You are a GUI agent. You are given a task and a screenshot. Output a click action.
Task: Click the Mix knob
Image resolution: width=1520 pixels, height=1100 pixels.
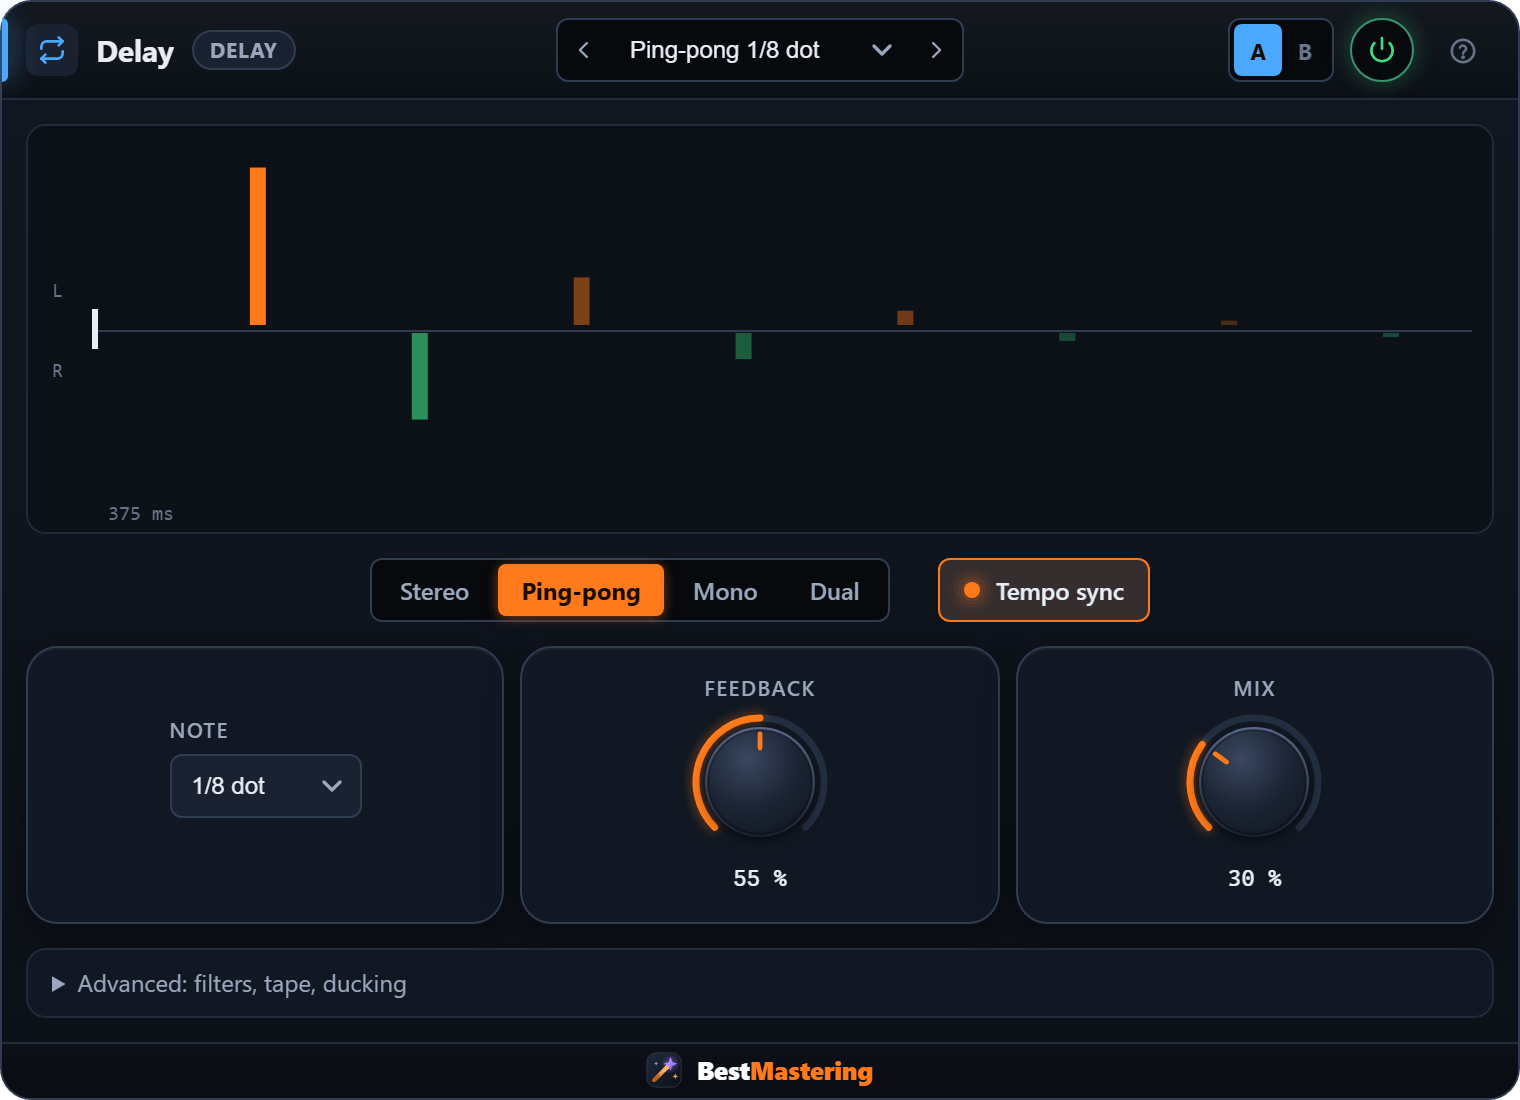(x=1254, y=781)
